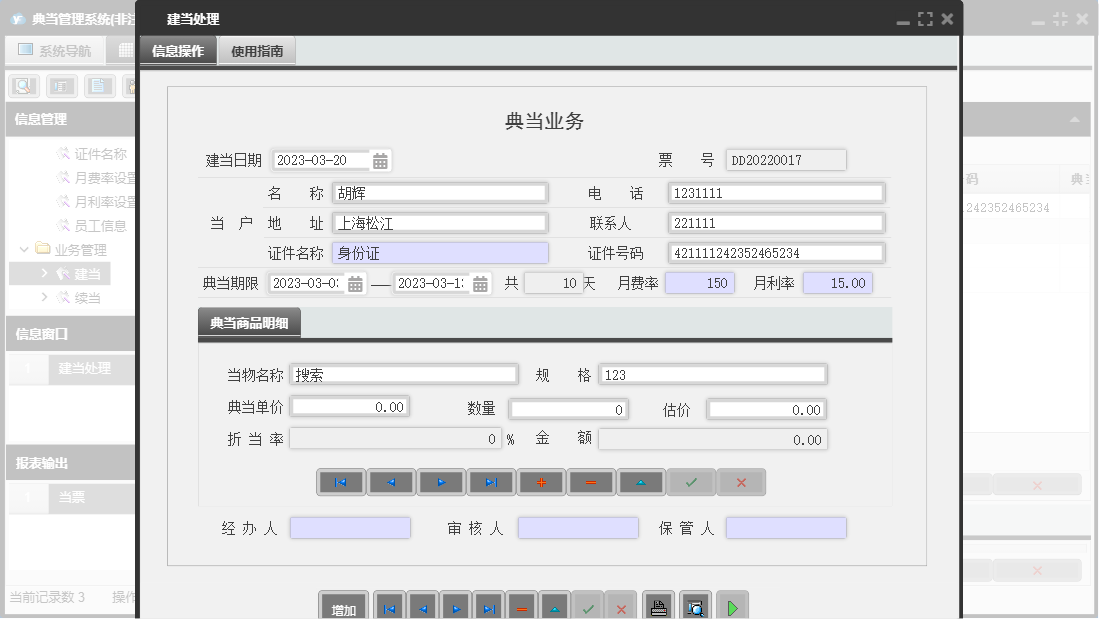1099x635 pixels.
Task: Open the calendar picker next to 建当日期
Action: coord(378,158)
